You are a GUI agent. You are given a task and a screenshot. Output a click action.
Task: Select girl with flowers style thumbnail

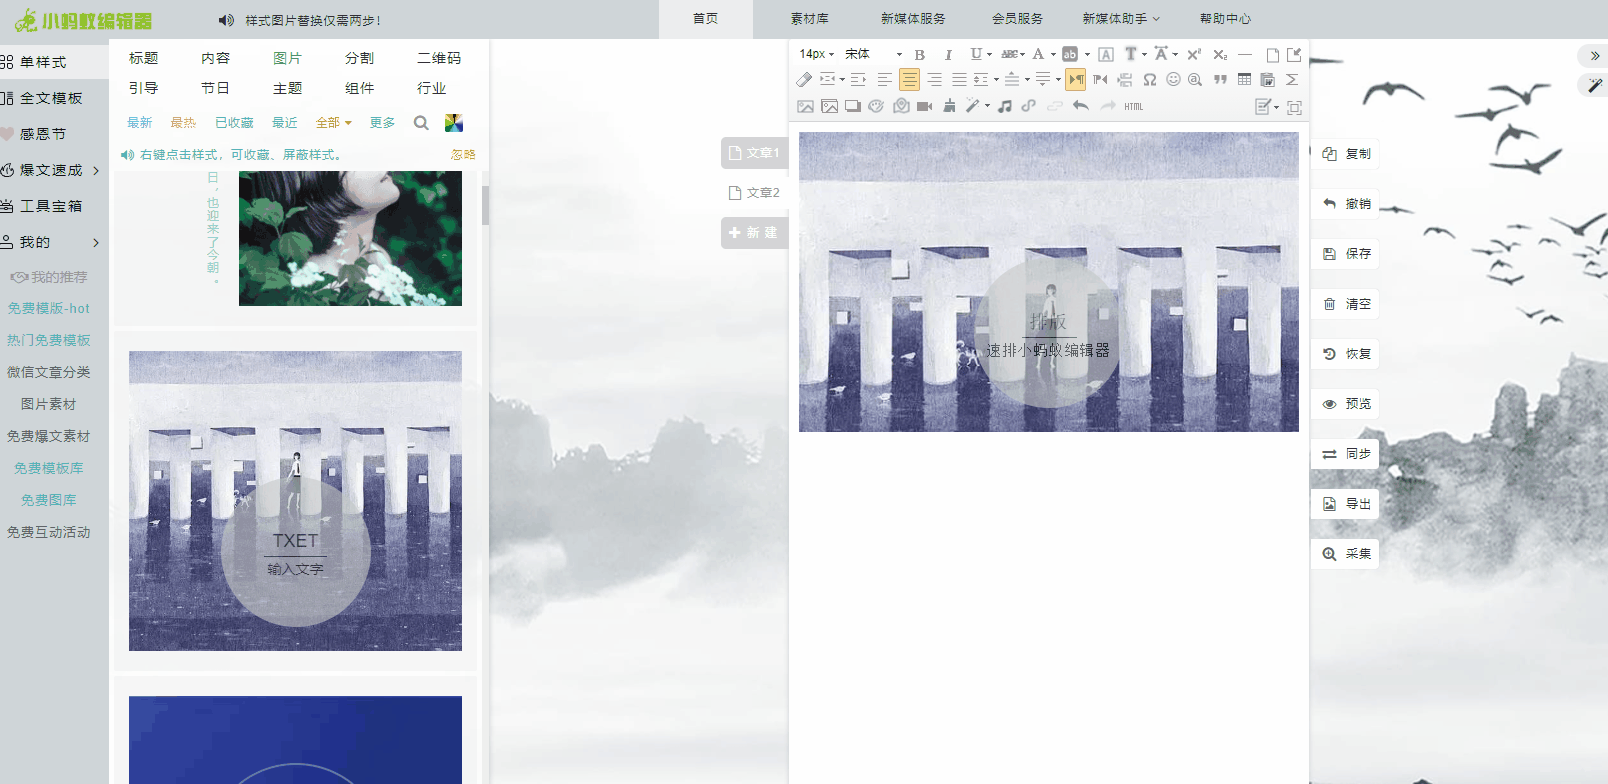(x=350, y=238)
